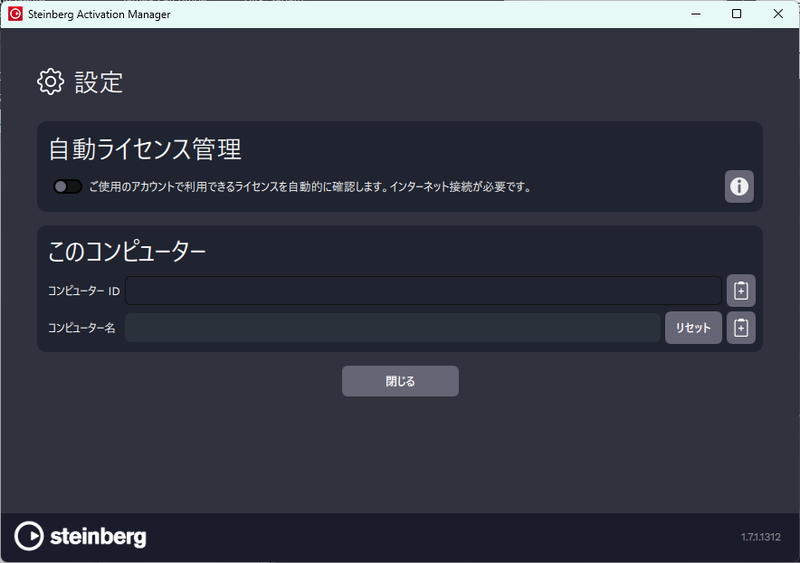Click the 閉じる button

coord(400,381)
